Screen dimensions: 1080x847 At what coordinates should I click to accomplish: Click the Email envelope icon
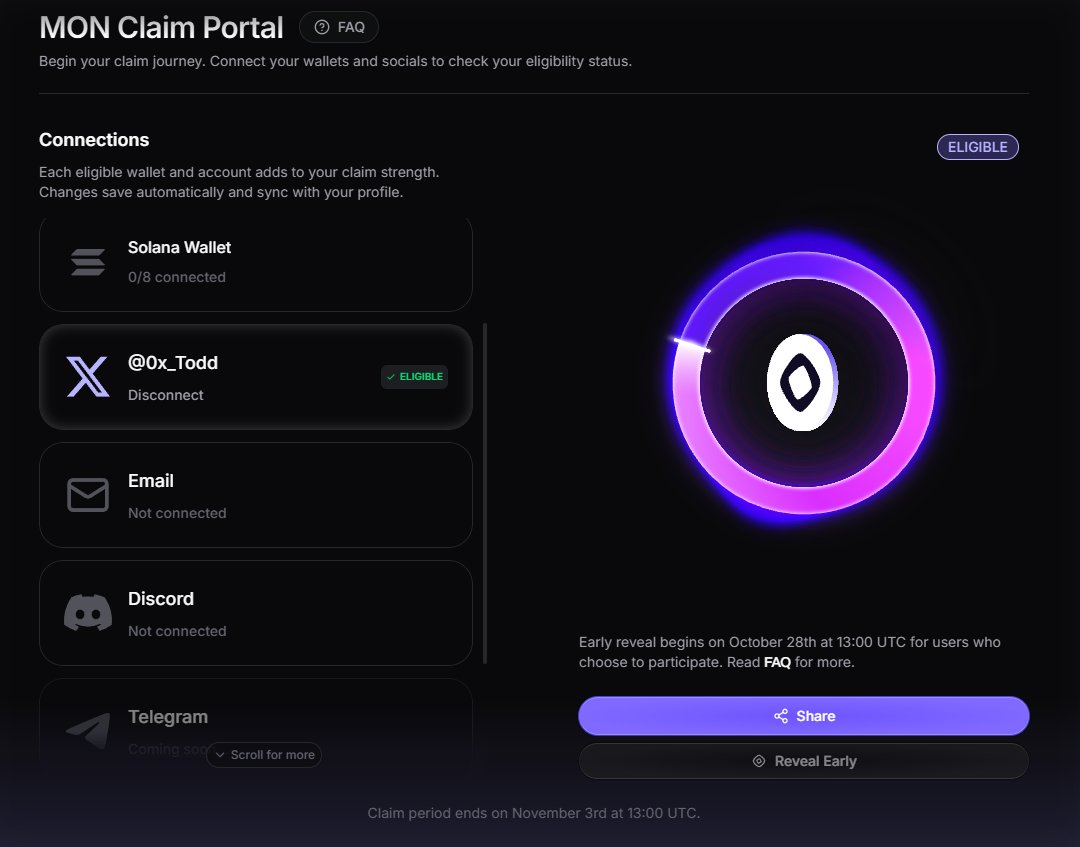coord(88,495)
